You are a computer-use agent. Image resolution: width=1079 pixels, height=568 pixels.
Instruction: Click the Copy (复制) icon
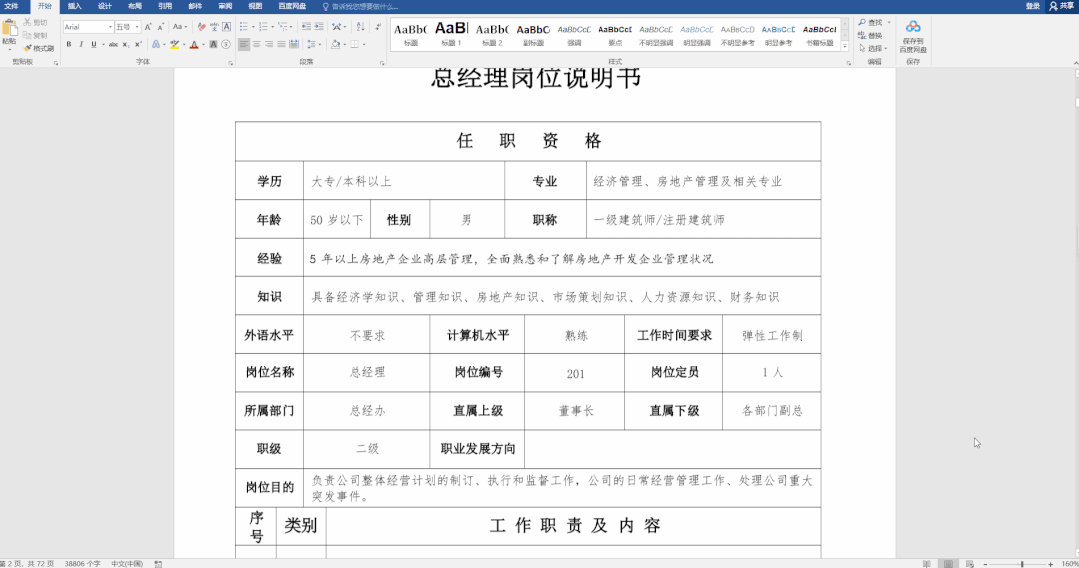pyautogui.click(x=28, y=35)
